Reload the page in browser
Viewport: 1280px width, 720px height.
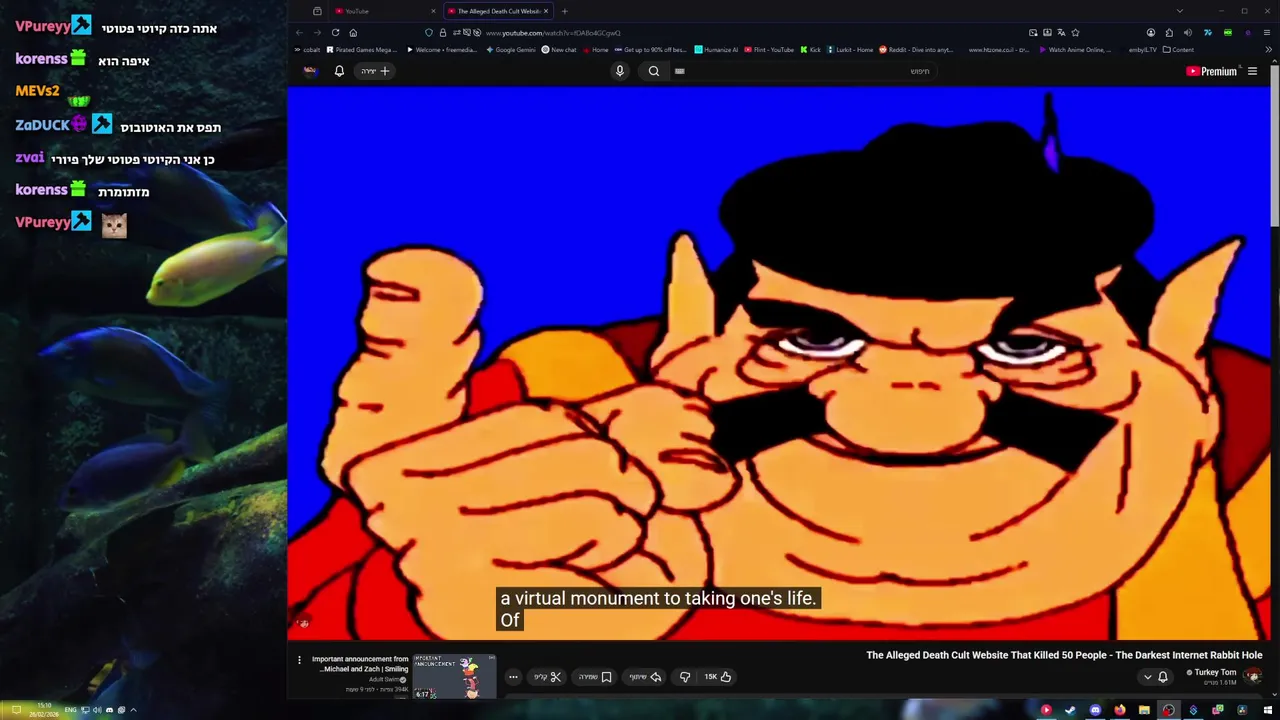pos(335,32)
